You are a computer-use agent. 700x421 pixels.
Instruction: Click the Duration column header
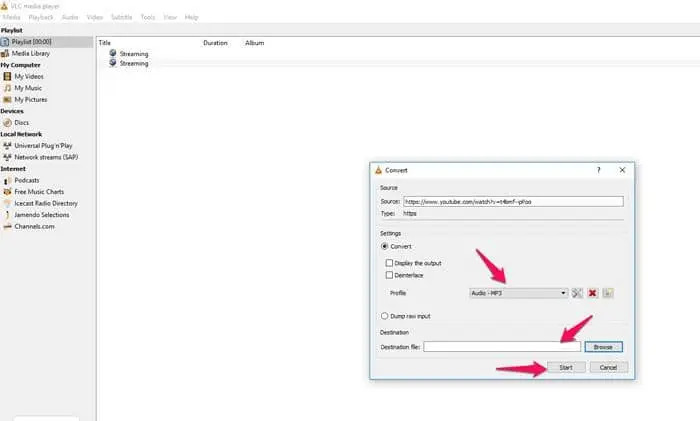pos(215,43)
